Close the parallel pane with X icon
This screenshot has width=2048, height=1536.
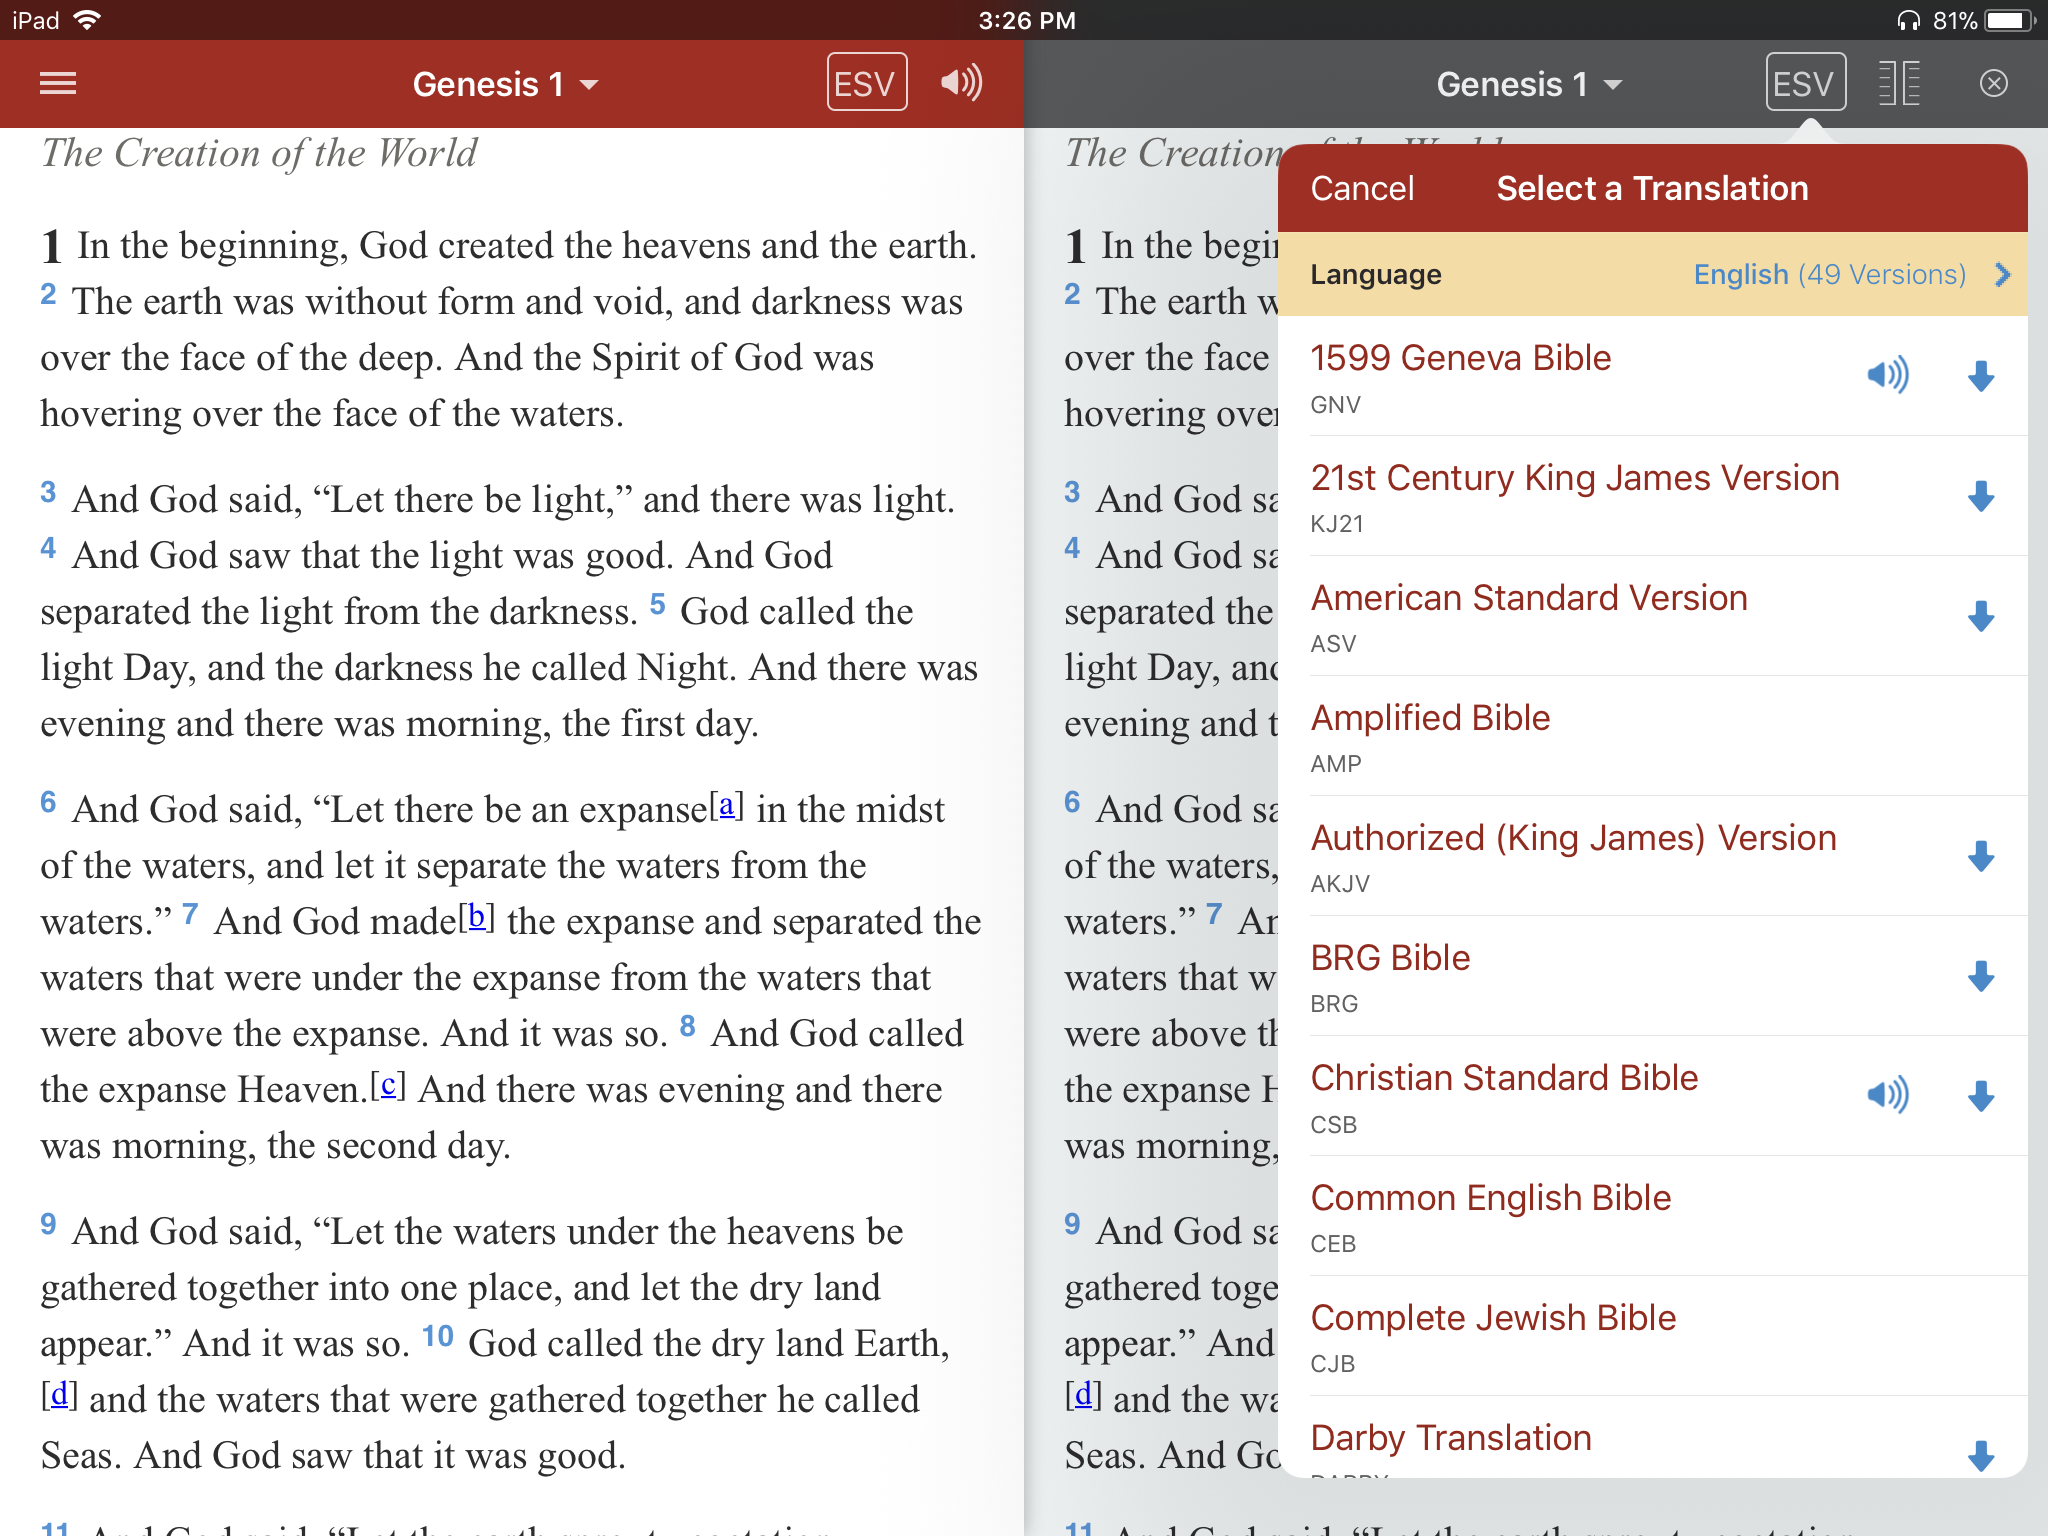pyautogui.click(x=1993, y=83)
